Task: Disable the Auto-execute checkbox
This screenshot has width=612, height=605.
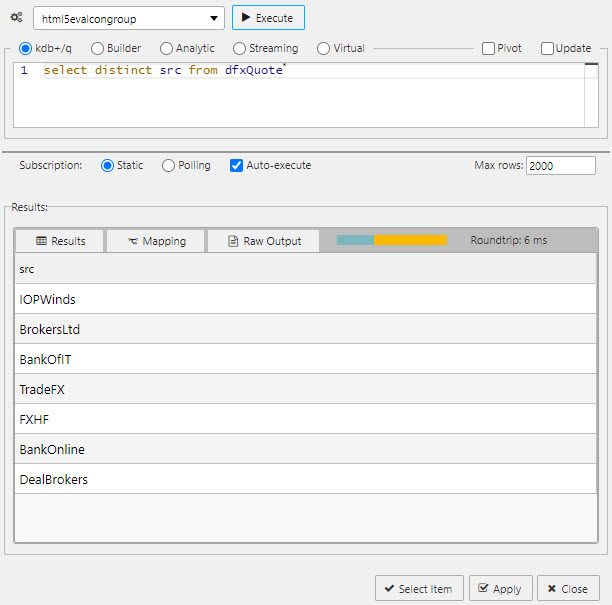Action: pyautogui.click(x=237, y=165)
